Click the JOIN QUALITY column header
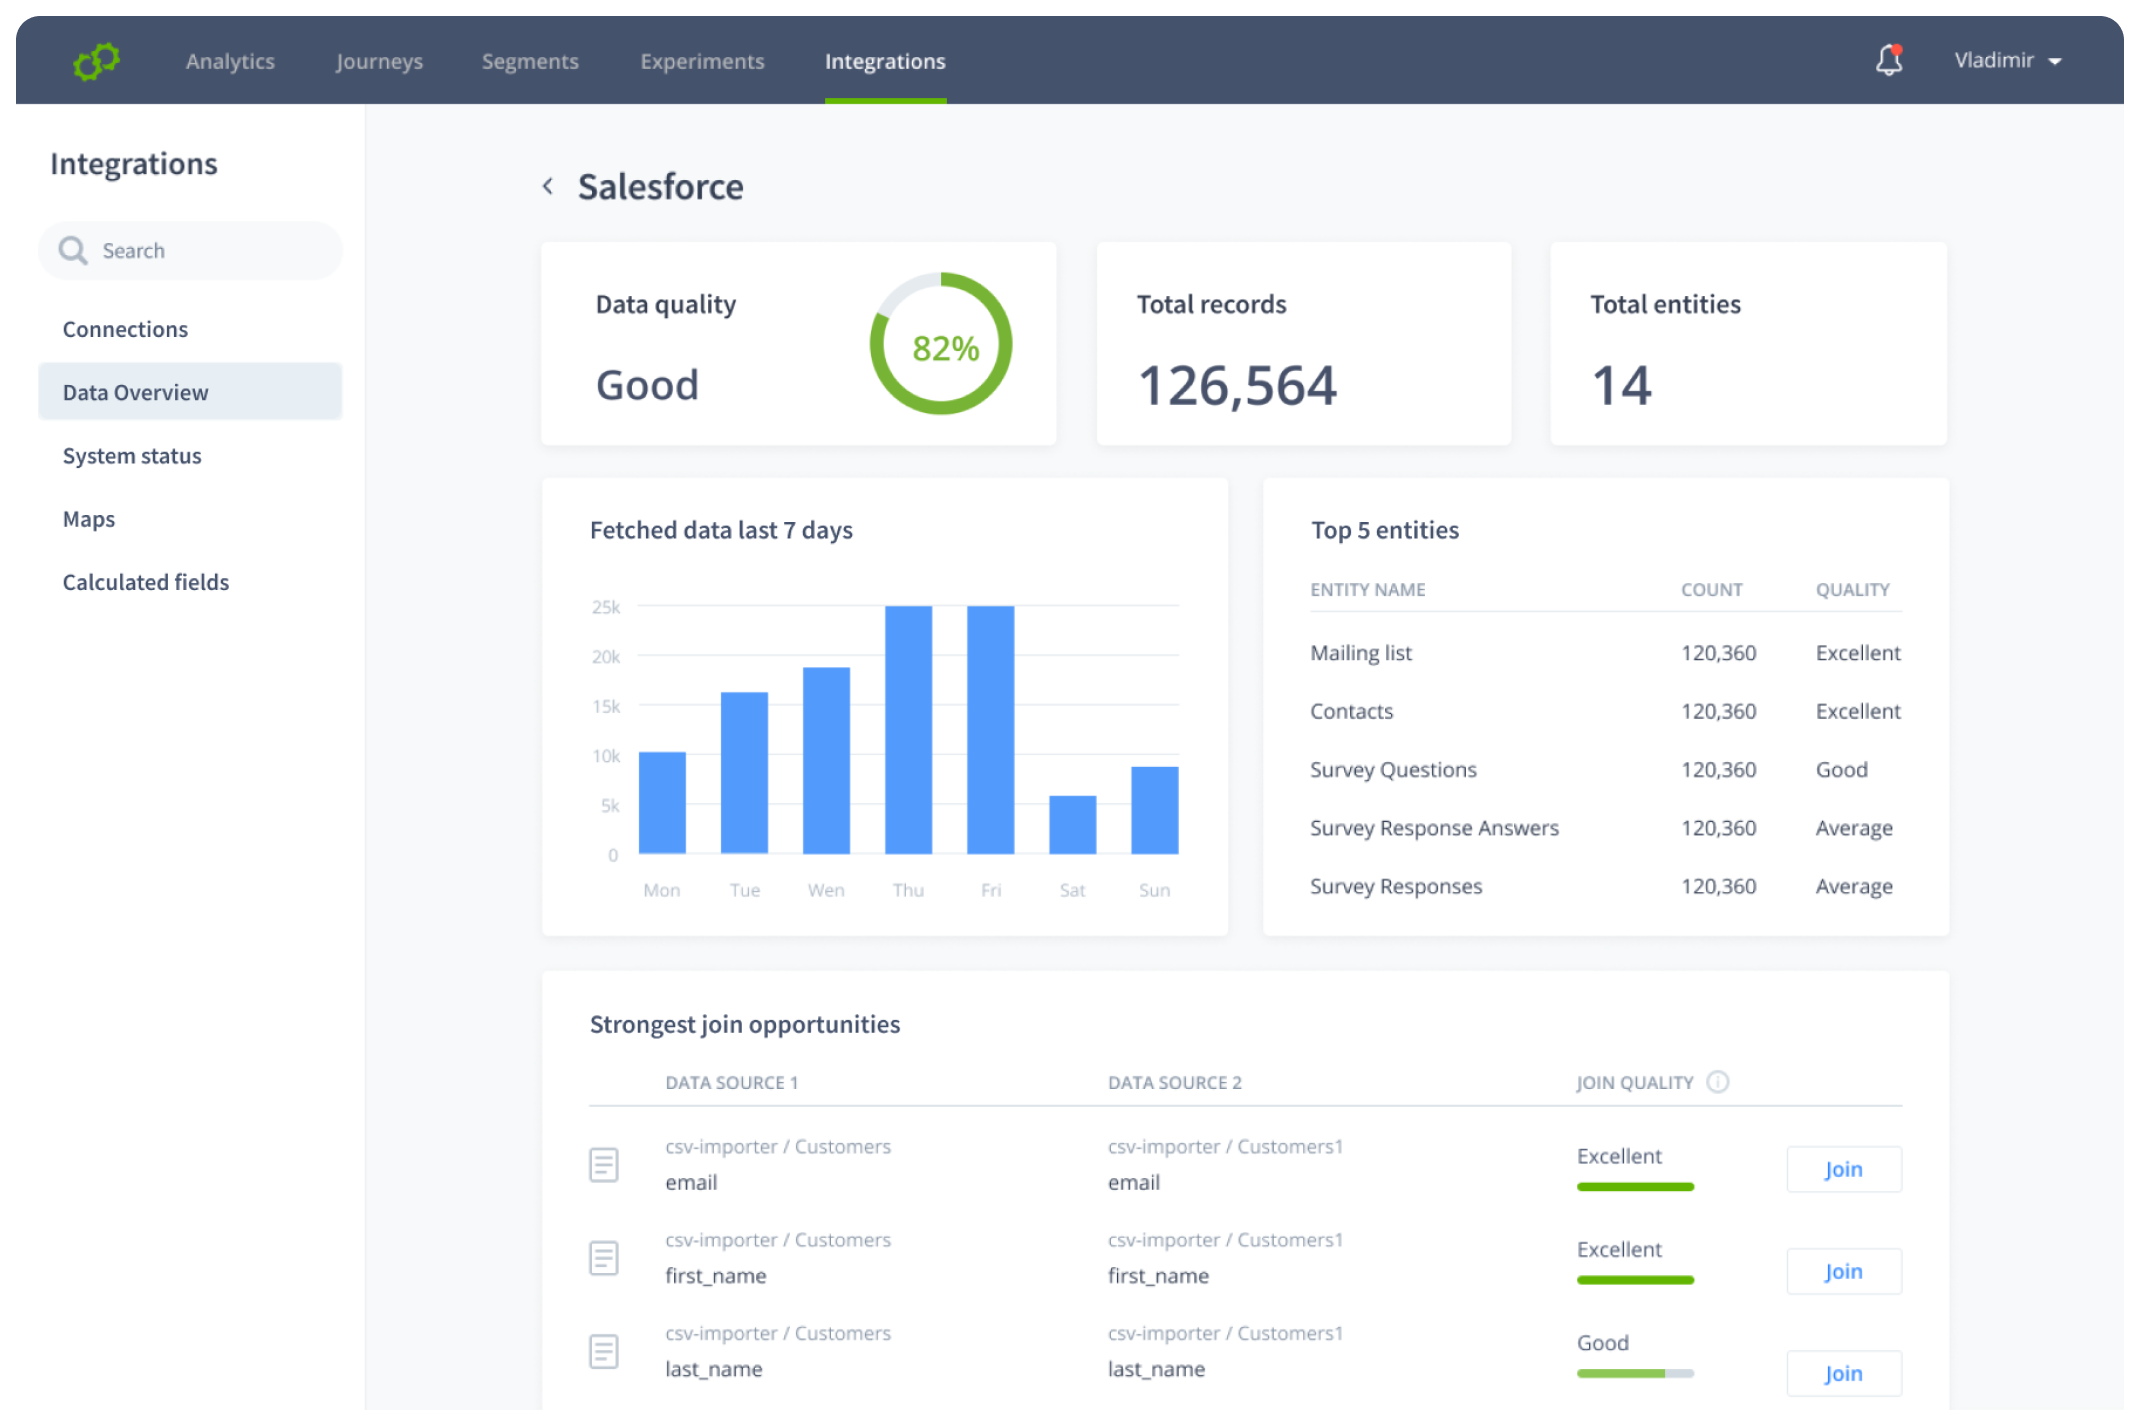This screenshot has height=1410, width=2140. click(1634, 1083)
